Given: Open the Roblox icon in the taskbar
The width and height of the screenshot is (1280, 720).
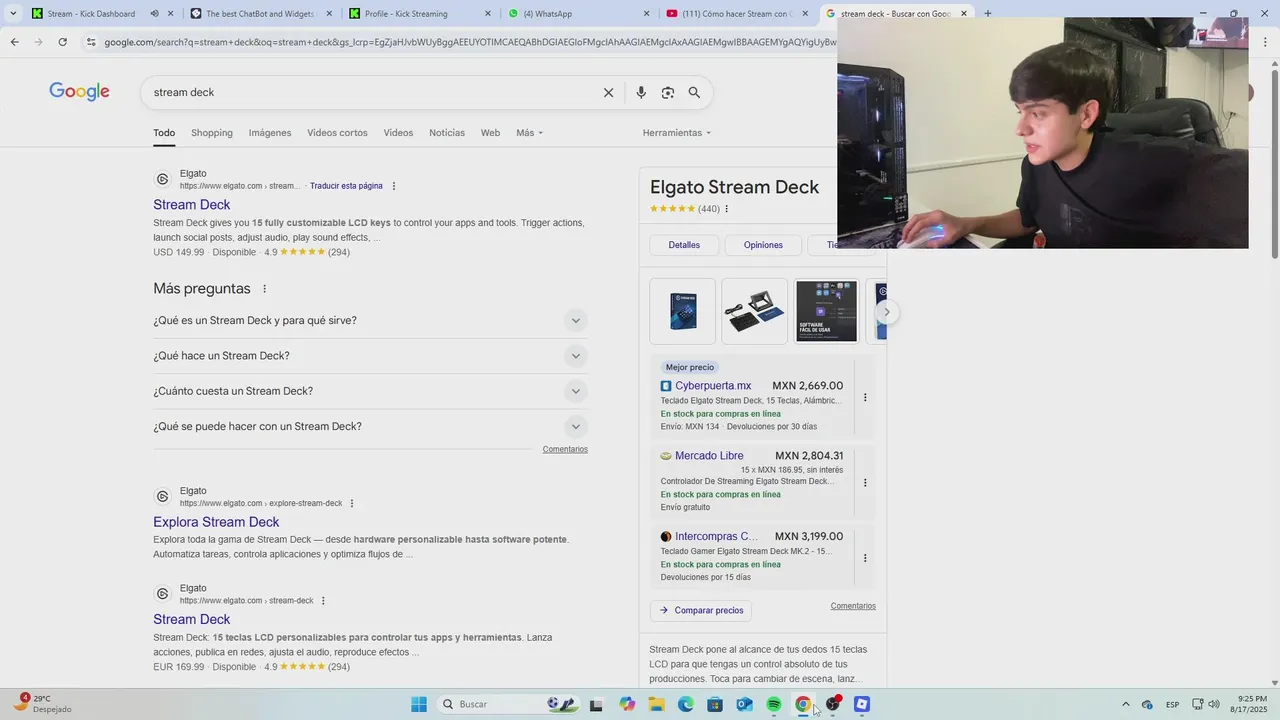Looking at the screenshot, I should point(862,704).
